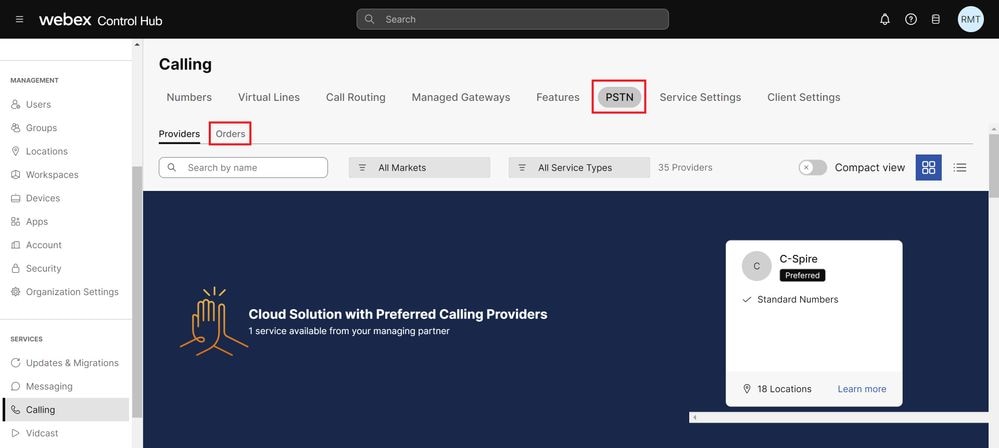Click the Workspaces icon in the sidebar

[16, 175]
